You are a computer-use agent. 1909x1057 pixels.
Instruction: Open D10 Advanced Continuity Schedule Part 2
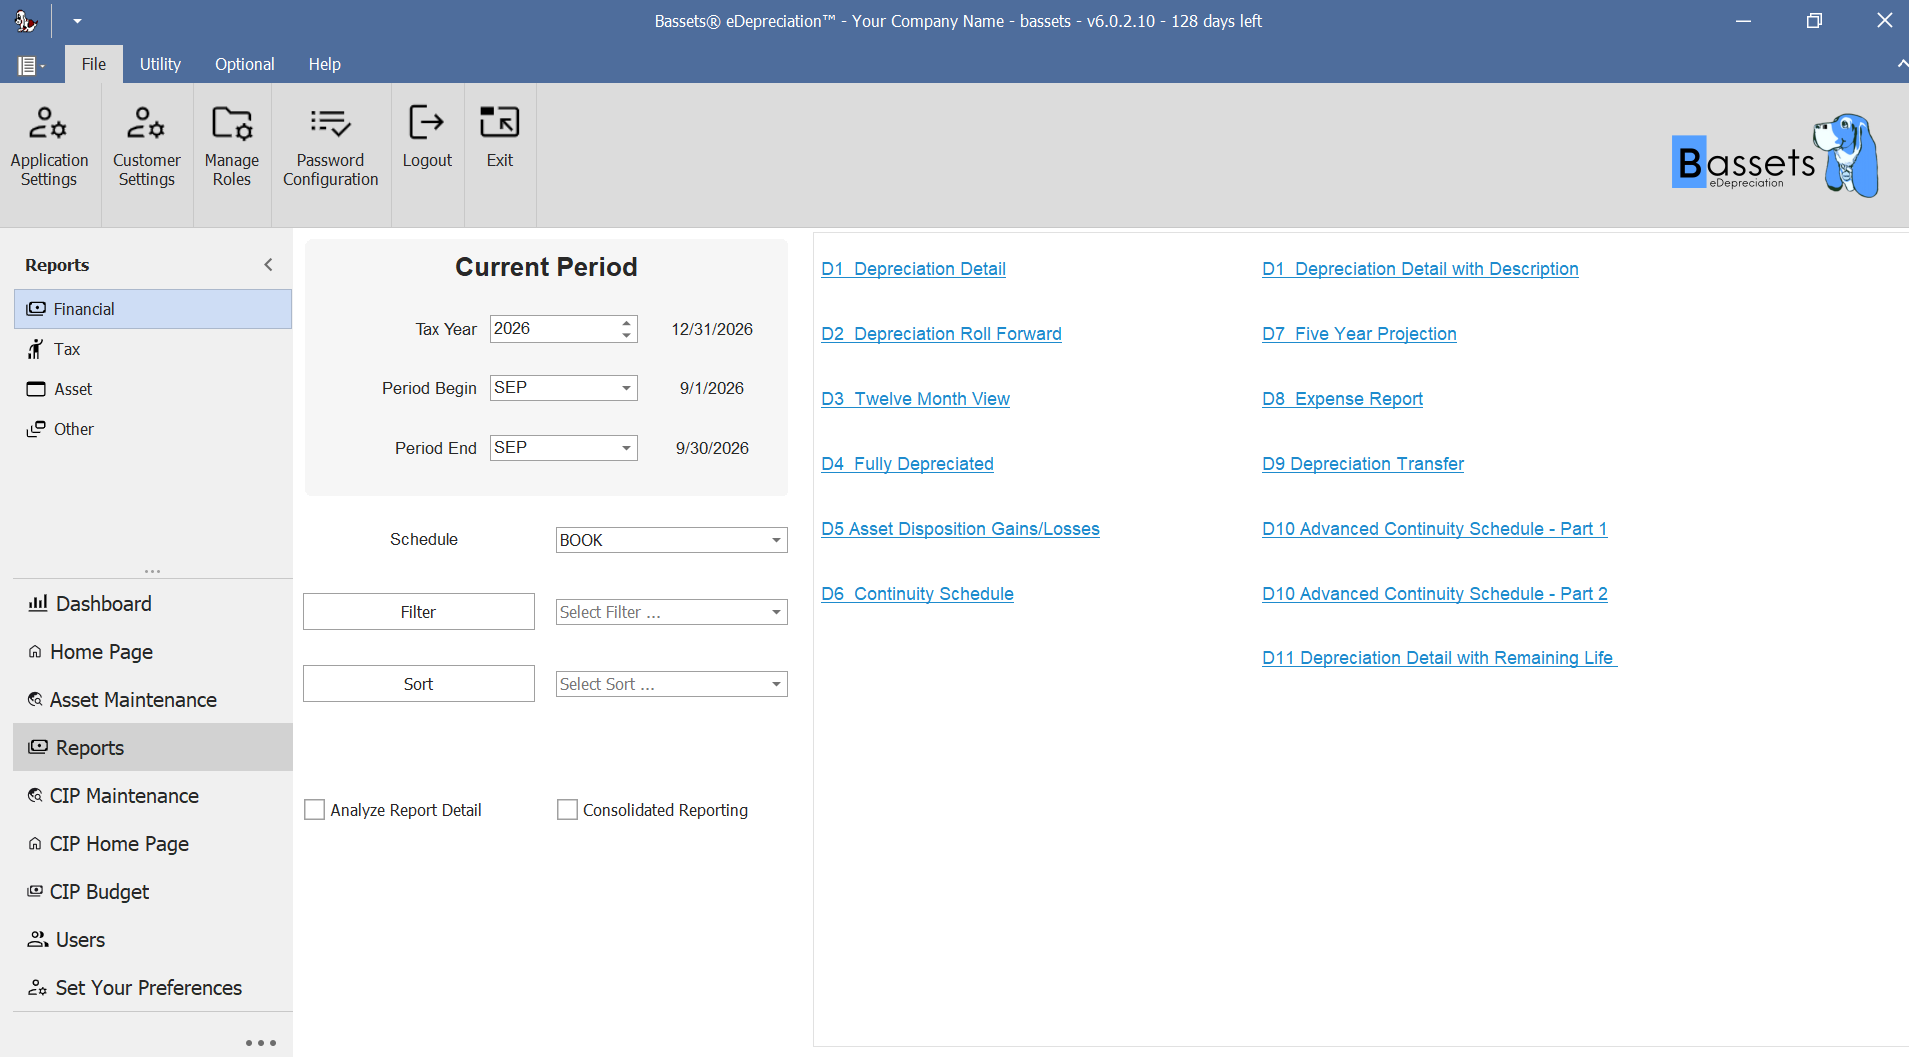pyautogui.click(x=1435, y=594)
